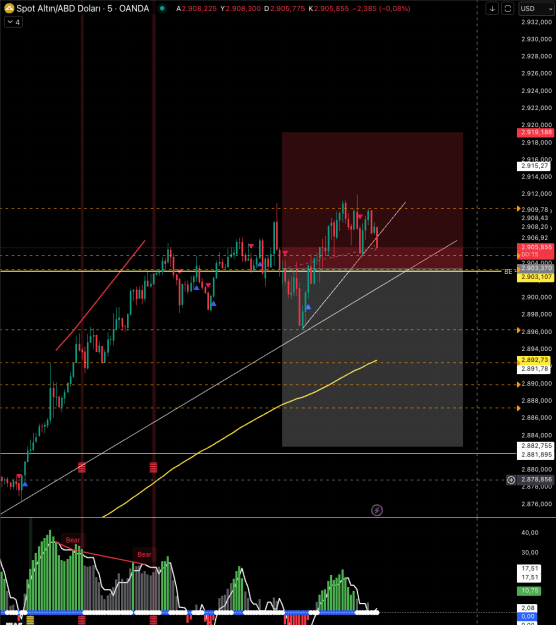The width and height of the screenshot is (556, 625).
Task: Click the blue 0,00 indicator value label
Action: pyautogui.click(x=528, y=616)
